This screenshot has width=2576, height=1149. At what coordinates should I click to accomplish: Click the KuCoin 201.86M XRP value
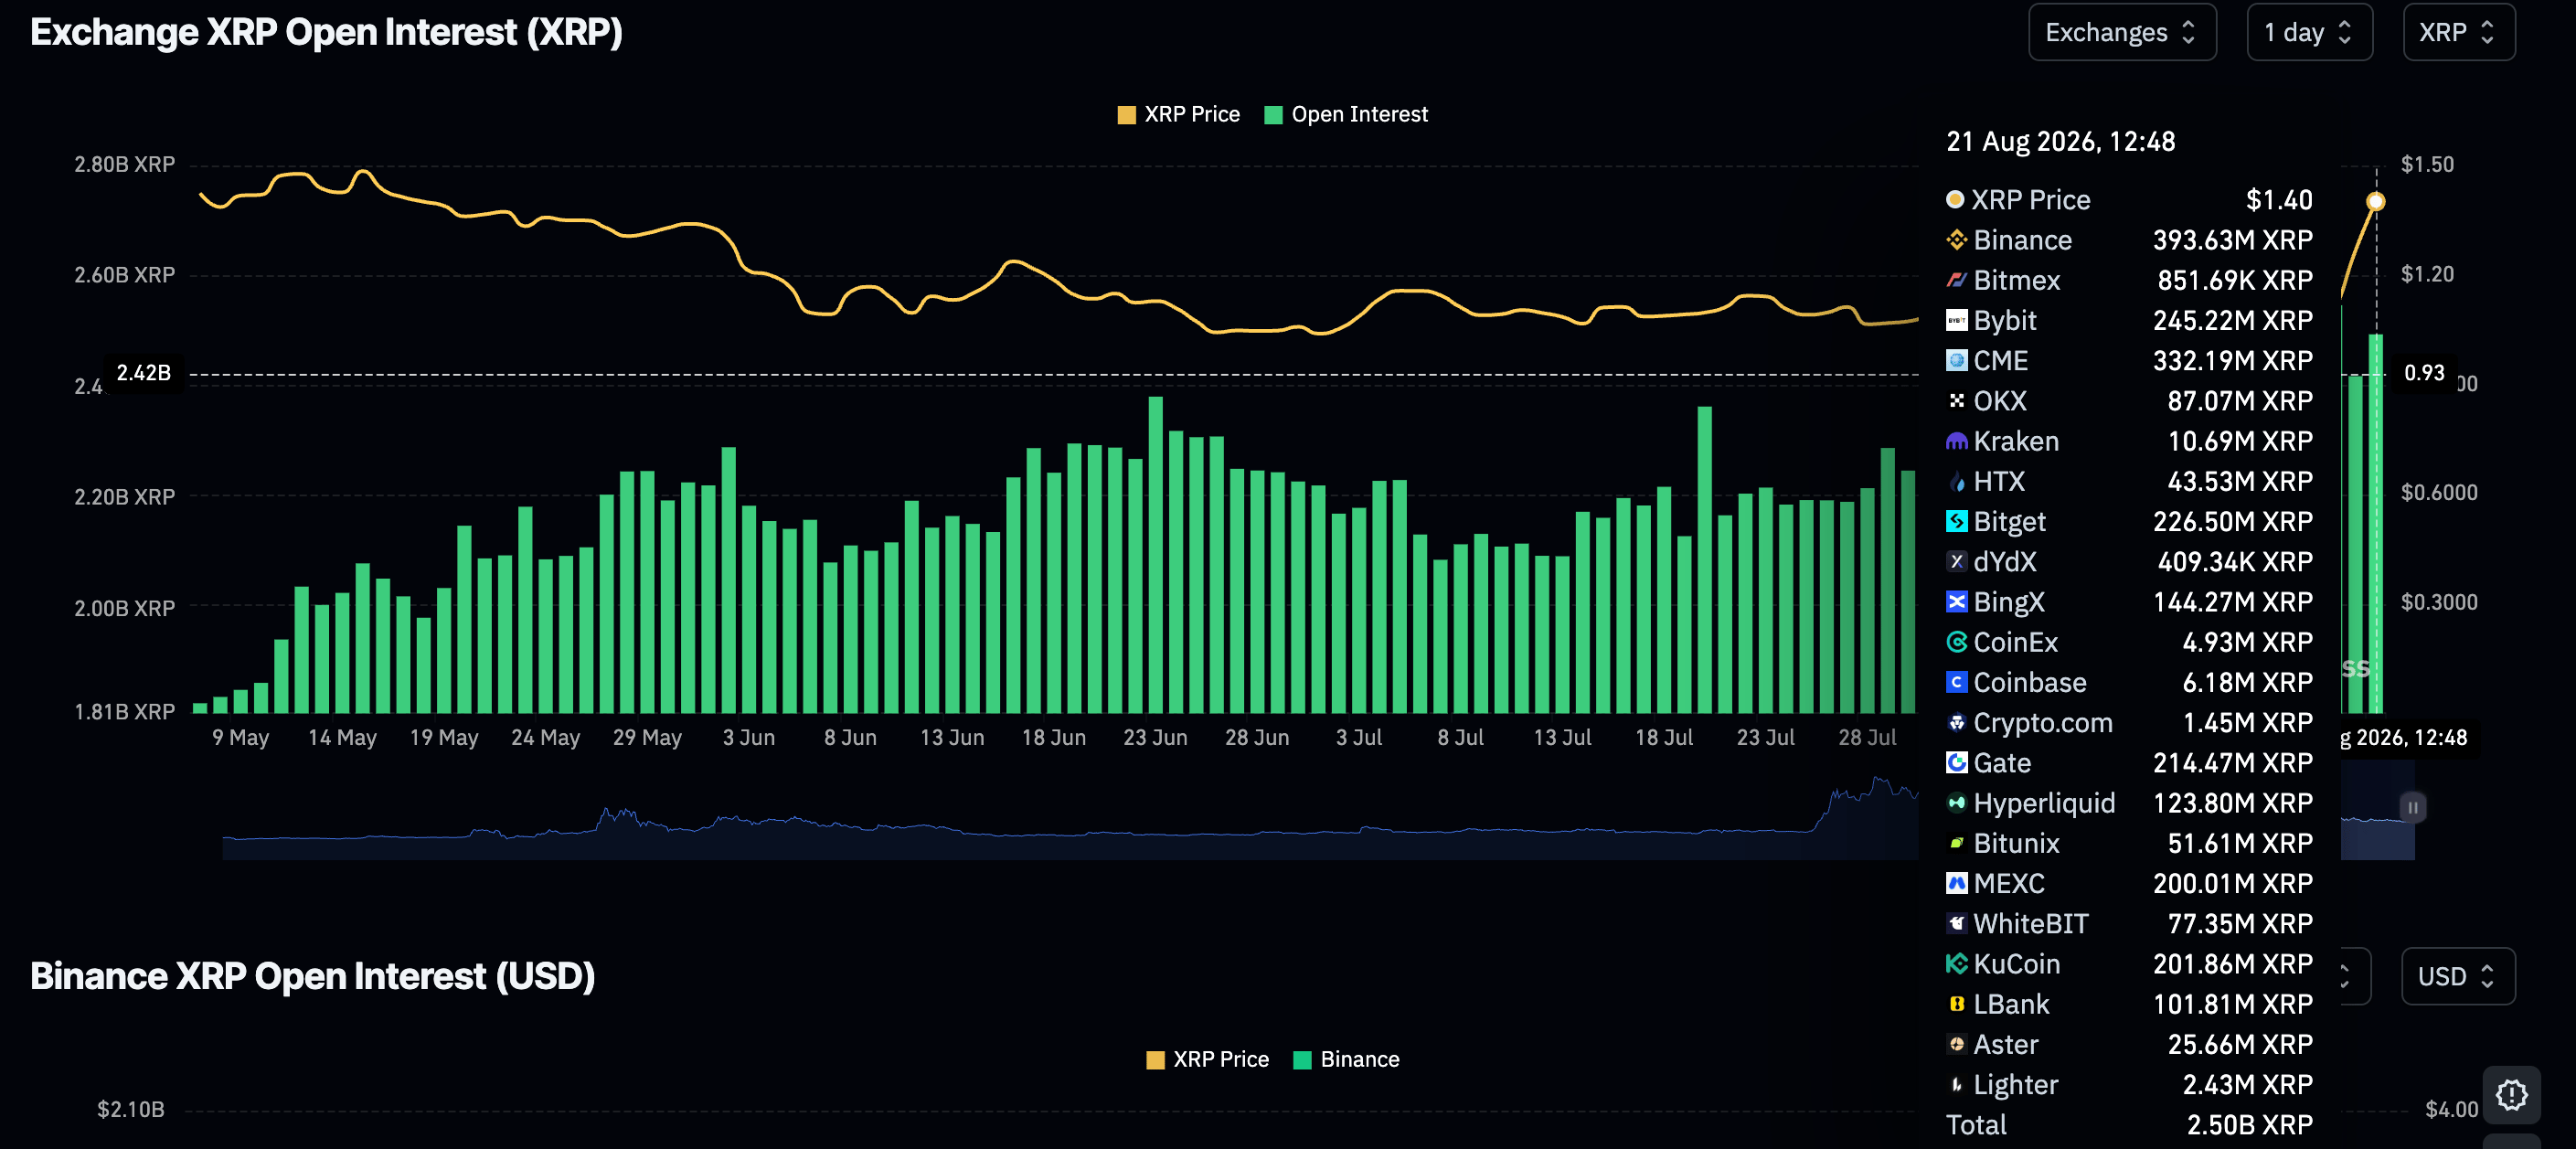[x=2232, y=964]
